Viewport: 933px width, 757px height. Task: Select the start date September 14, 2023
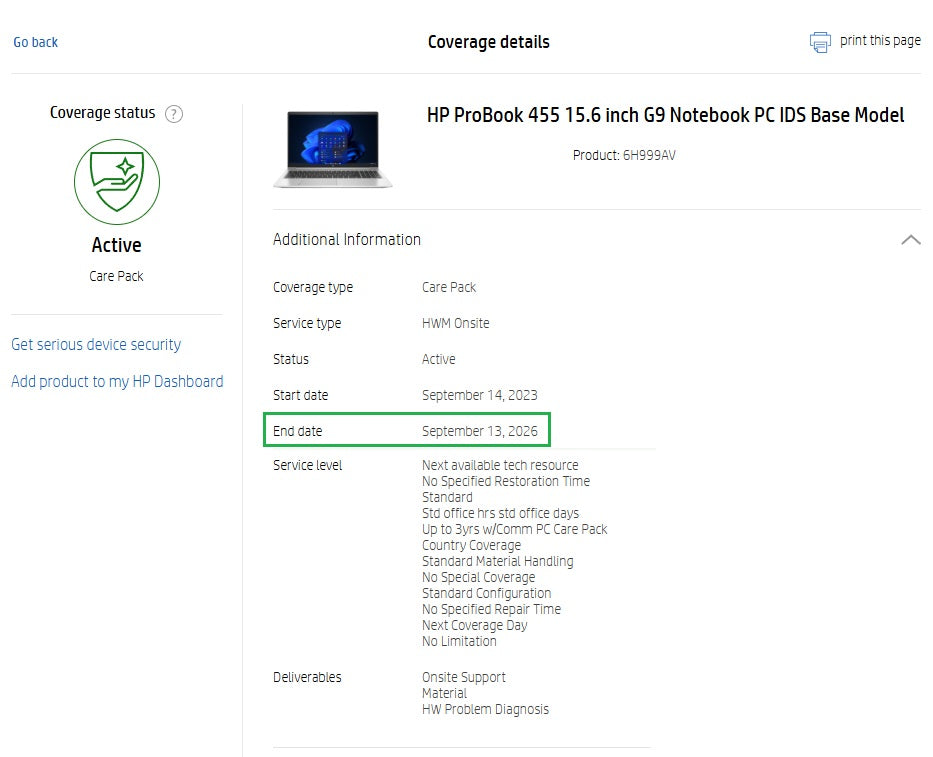[480, 395]
